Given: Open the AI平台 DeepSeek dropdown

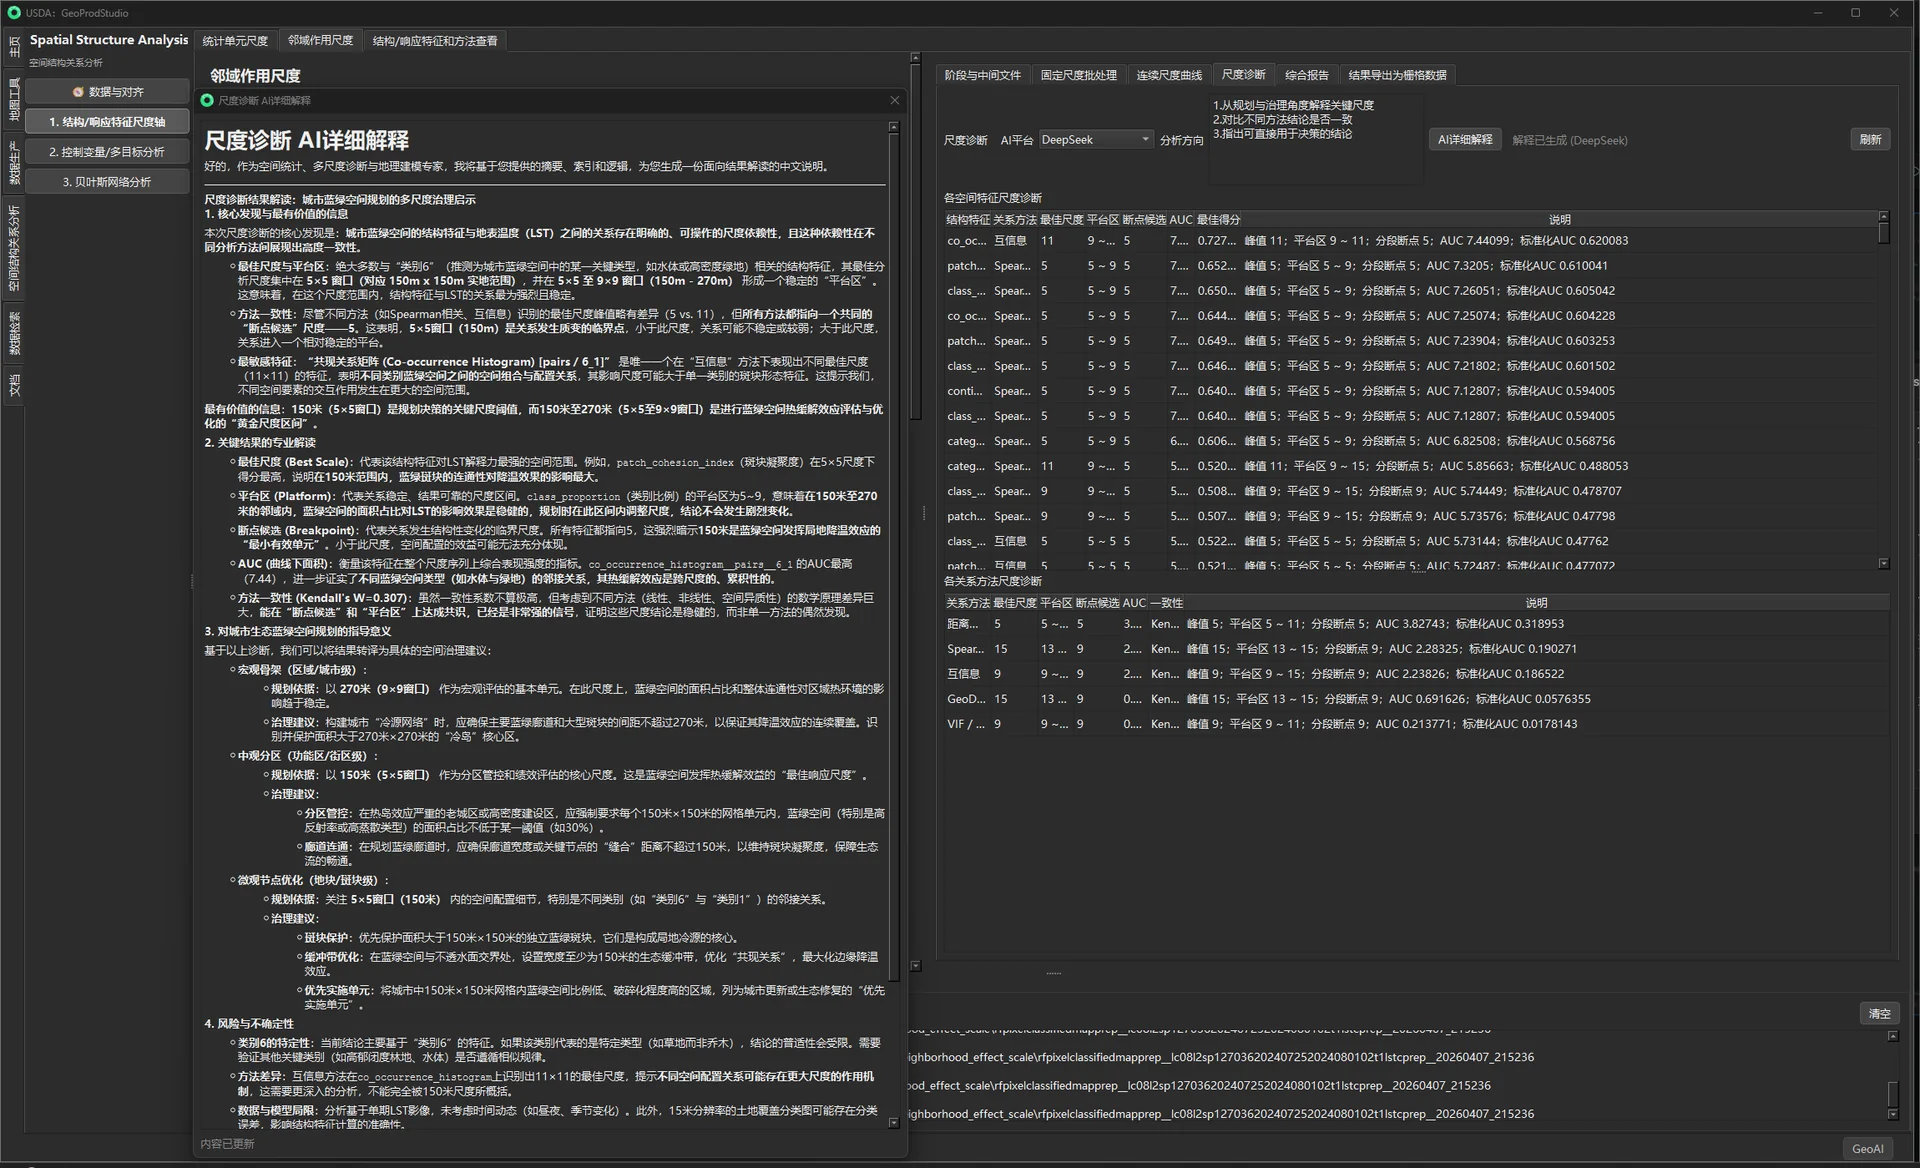Looking at the screenshot, I should point(1096,140).
